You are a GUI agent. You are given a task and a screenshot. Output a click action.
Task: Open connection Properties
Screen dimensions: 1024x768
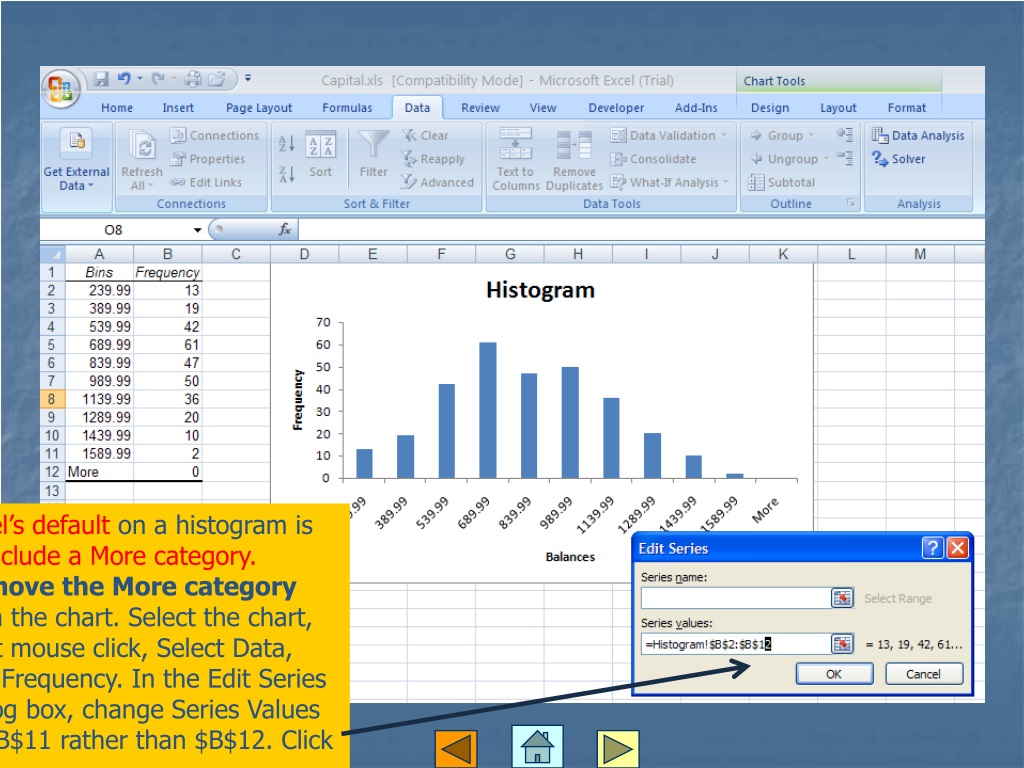coord(208,159)
